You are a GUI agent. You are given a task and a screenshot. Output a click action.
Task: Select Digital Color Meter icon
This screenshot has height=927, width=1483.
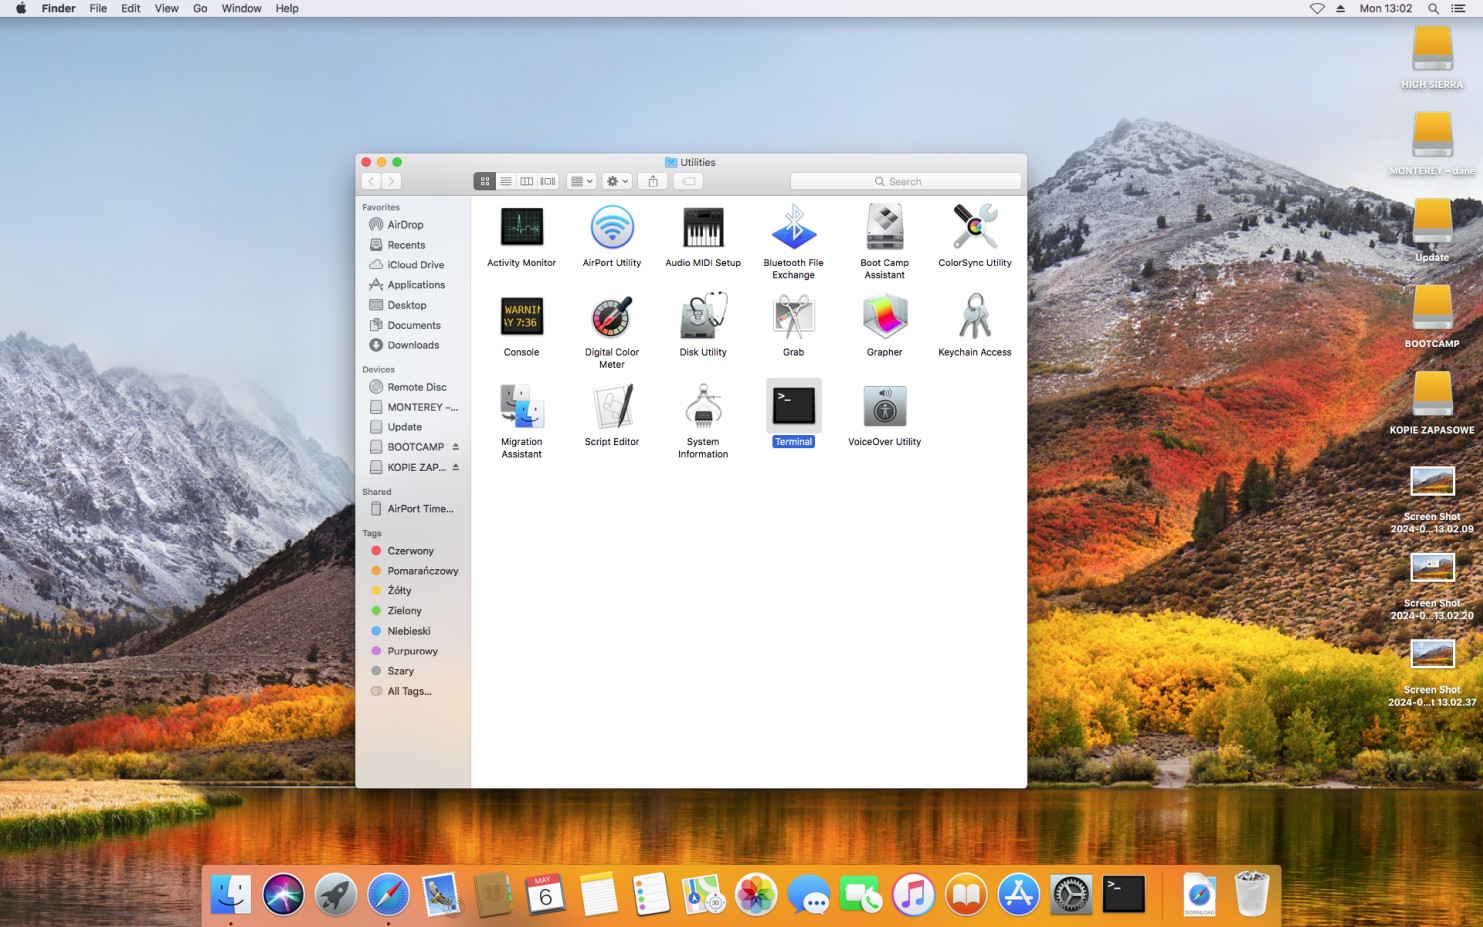[612, 317]
